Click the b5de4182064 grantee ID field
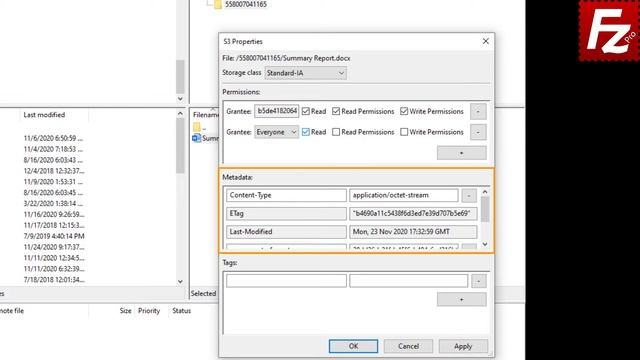This screenshot has width=640, height=360. pos(277,111)
